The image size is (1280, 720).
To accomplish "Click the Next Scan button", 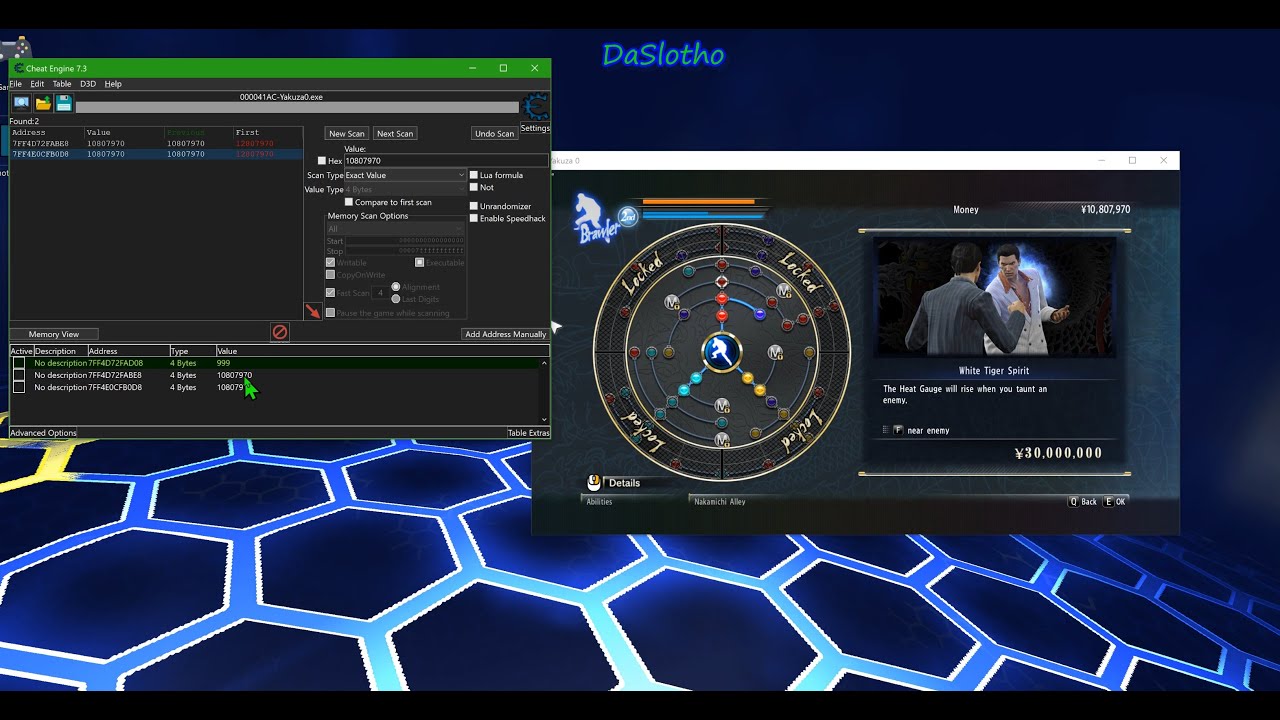I will tap(395, 133).
